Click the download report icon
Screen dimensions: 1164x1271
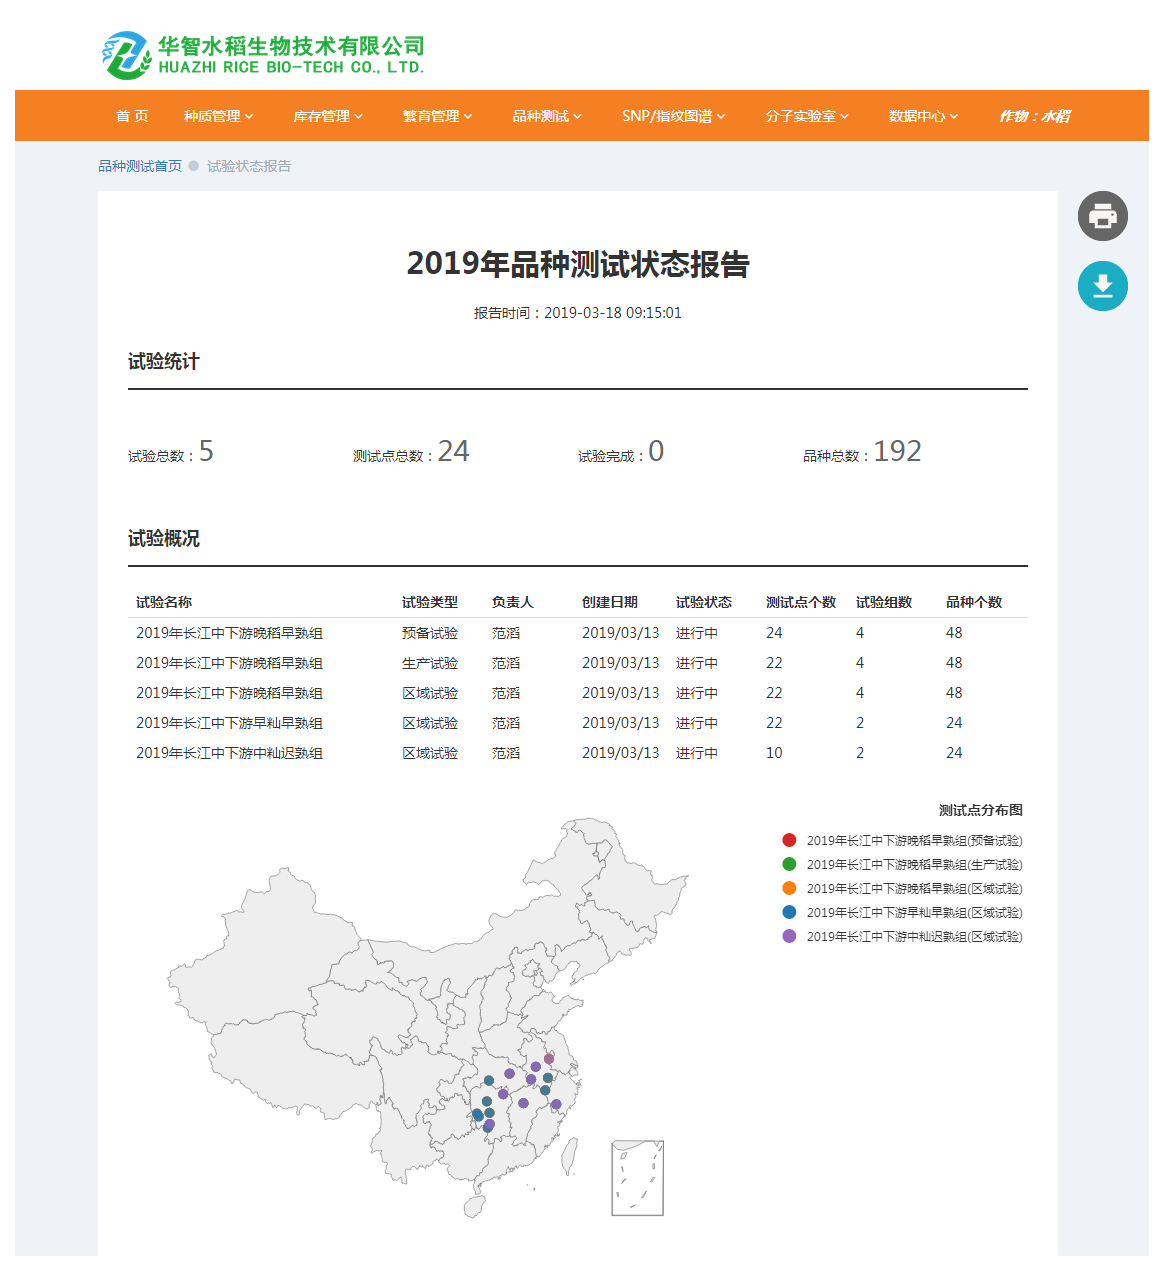click(x=1102, y=286)
